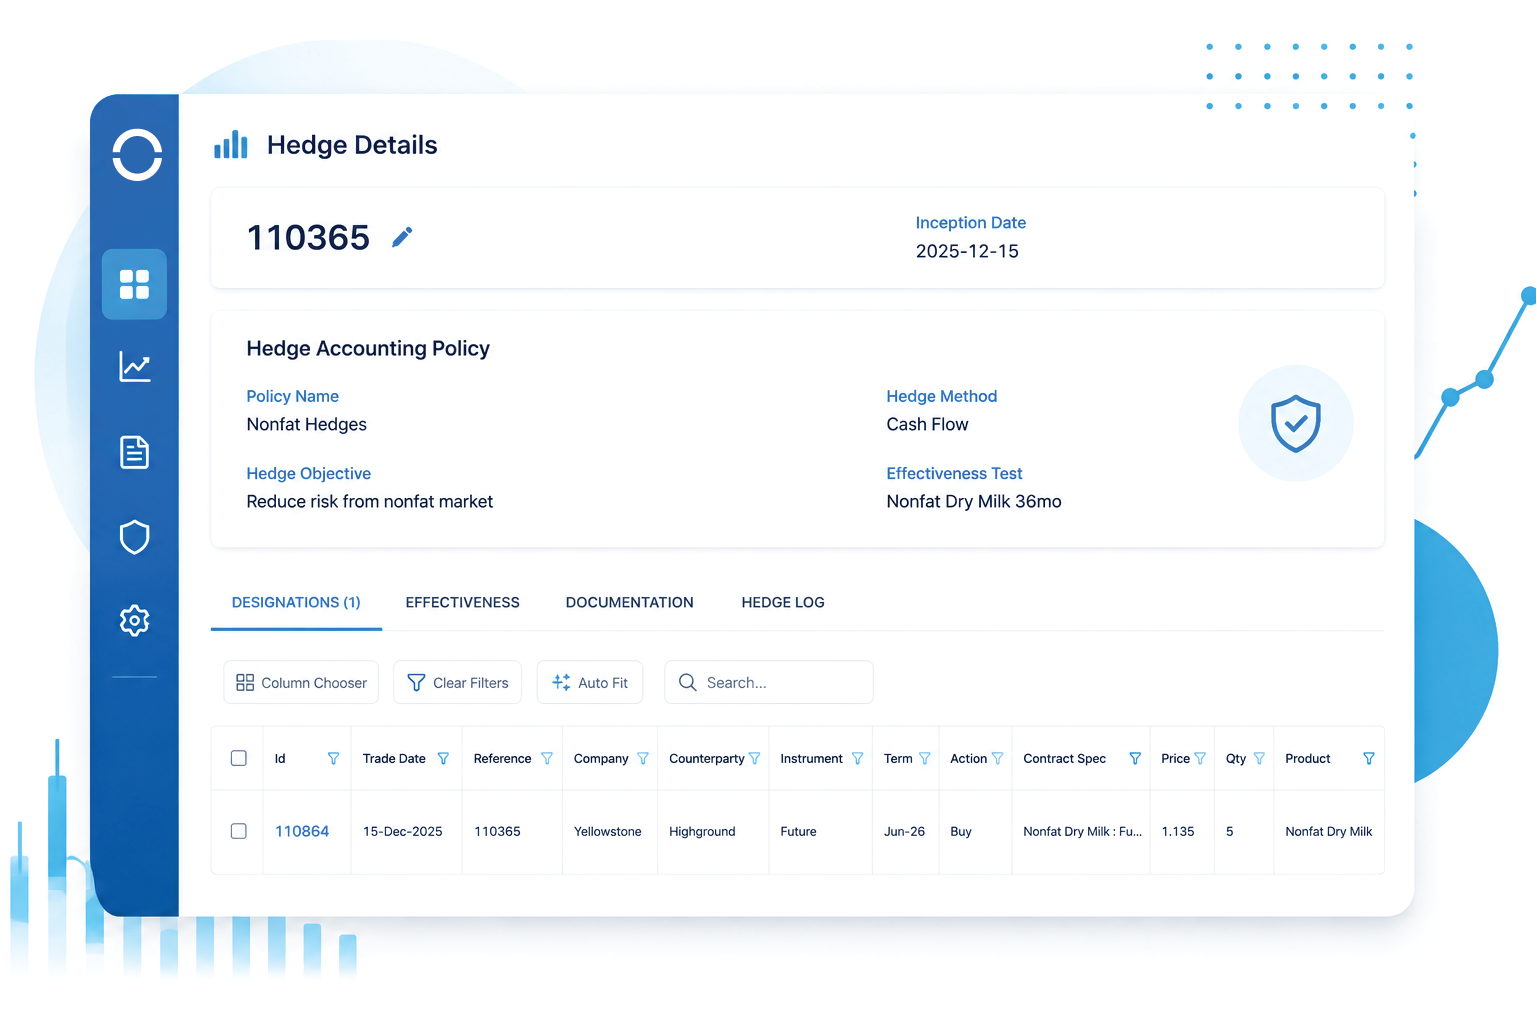Filter the Company column

click(x=643, y=759)
